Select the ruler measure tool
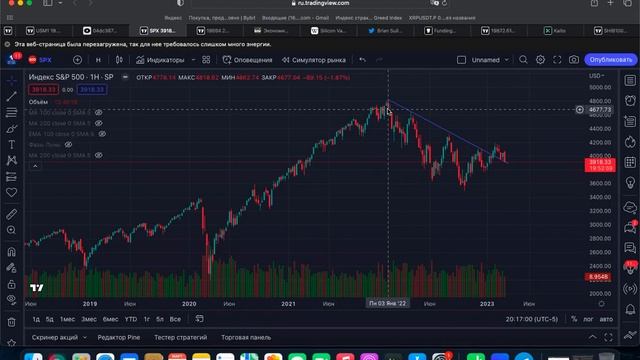The width and height of the screenshot is (640, 360). (11, 214)
